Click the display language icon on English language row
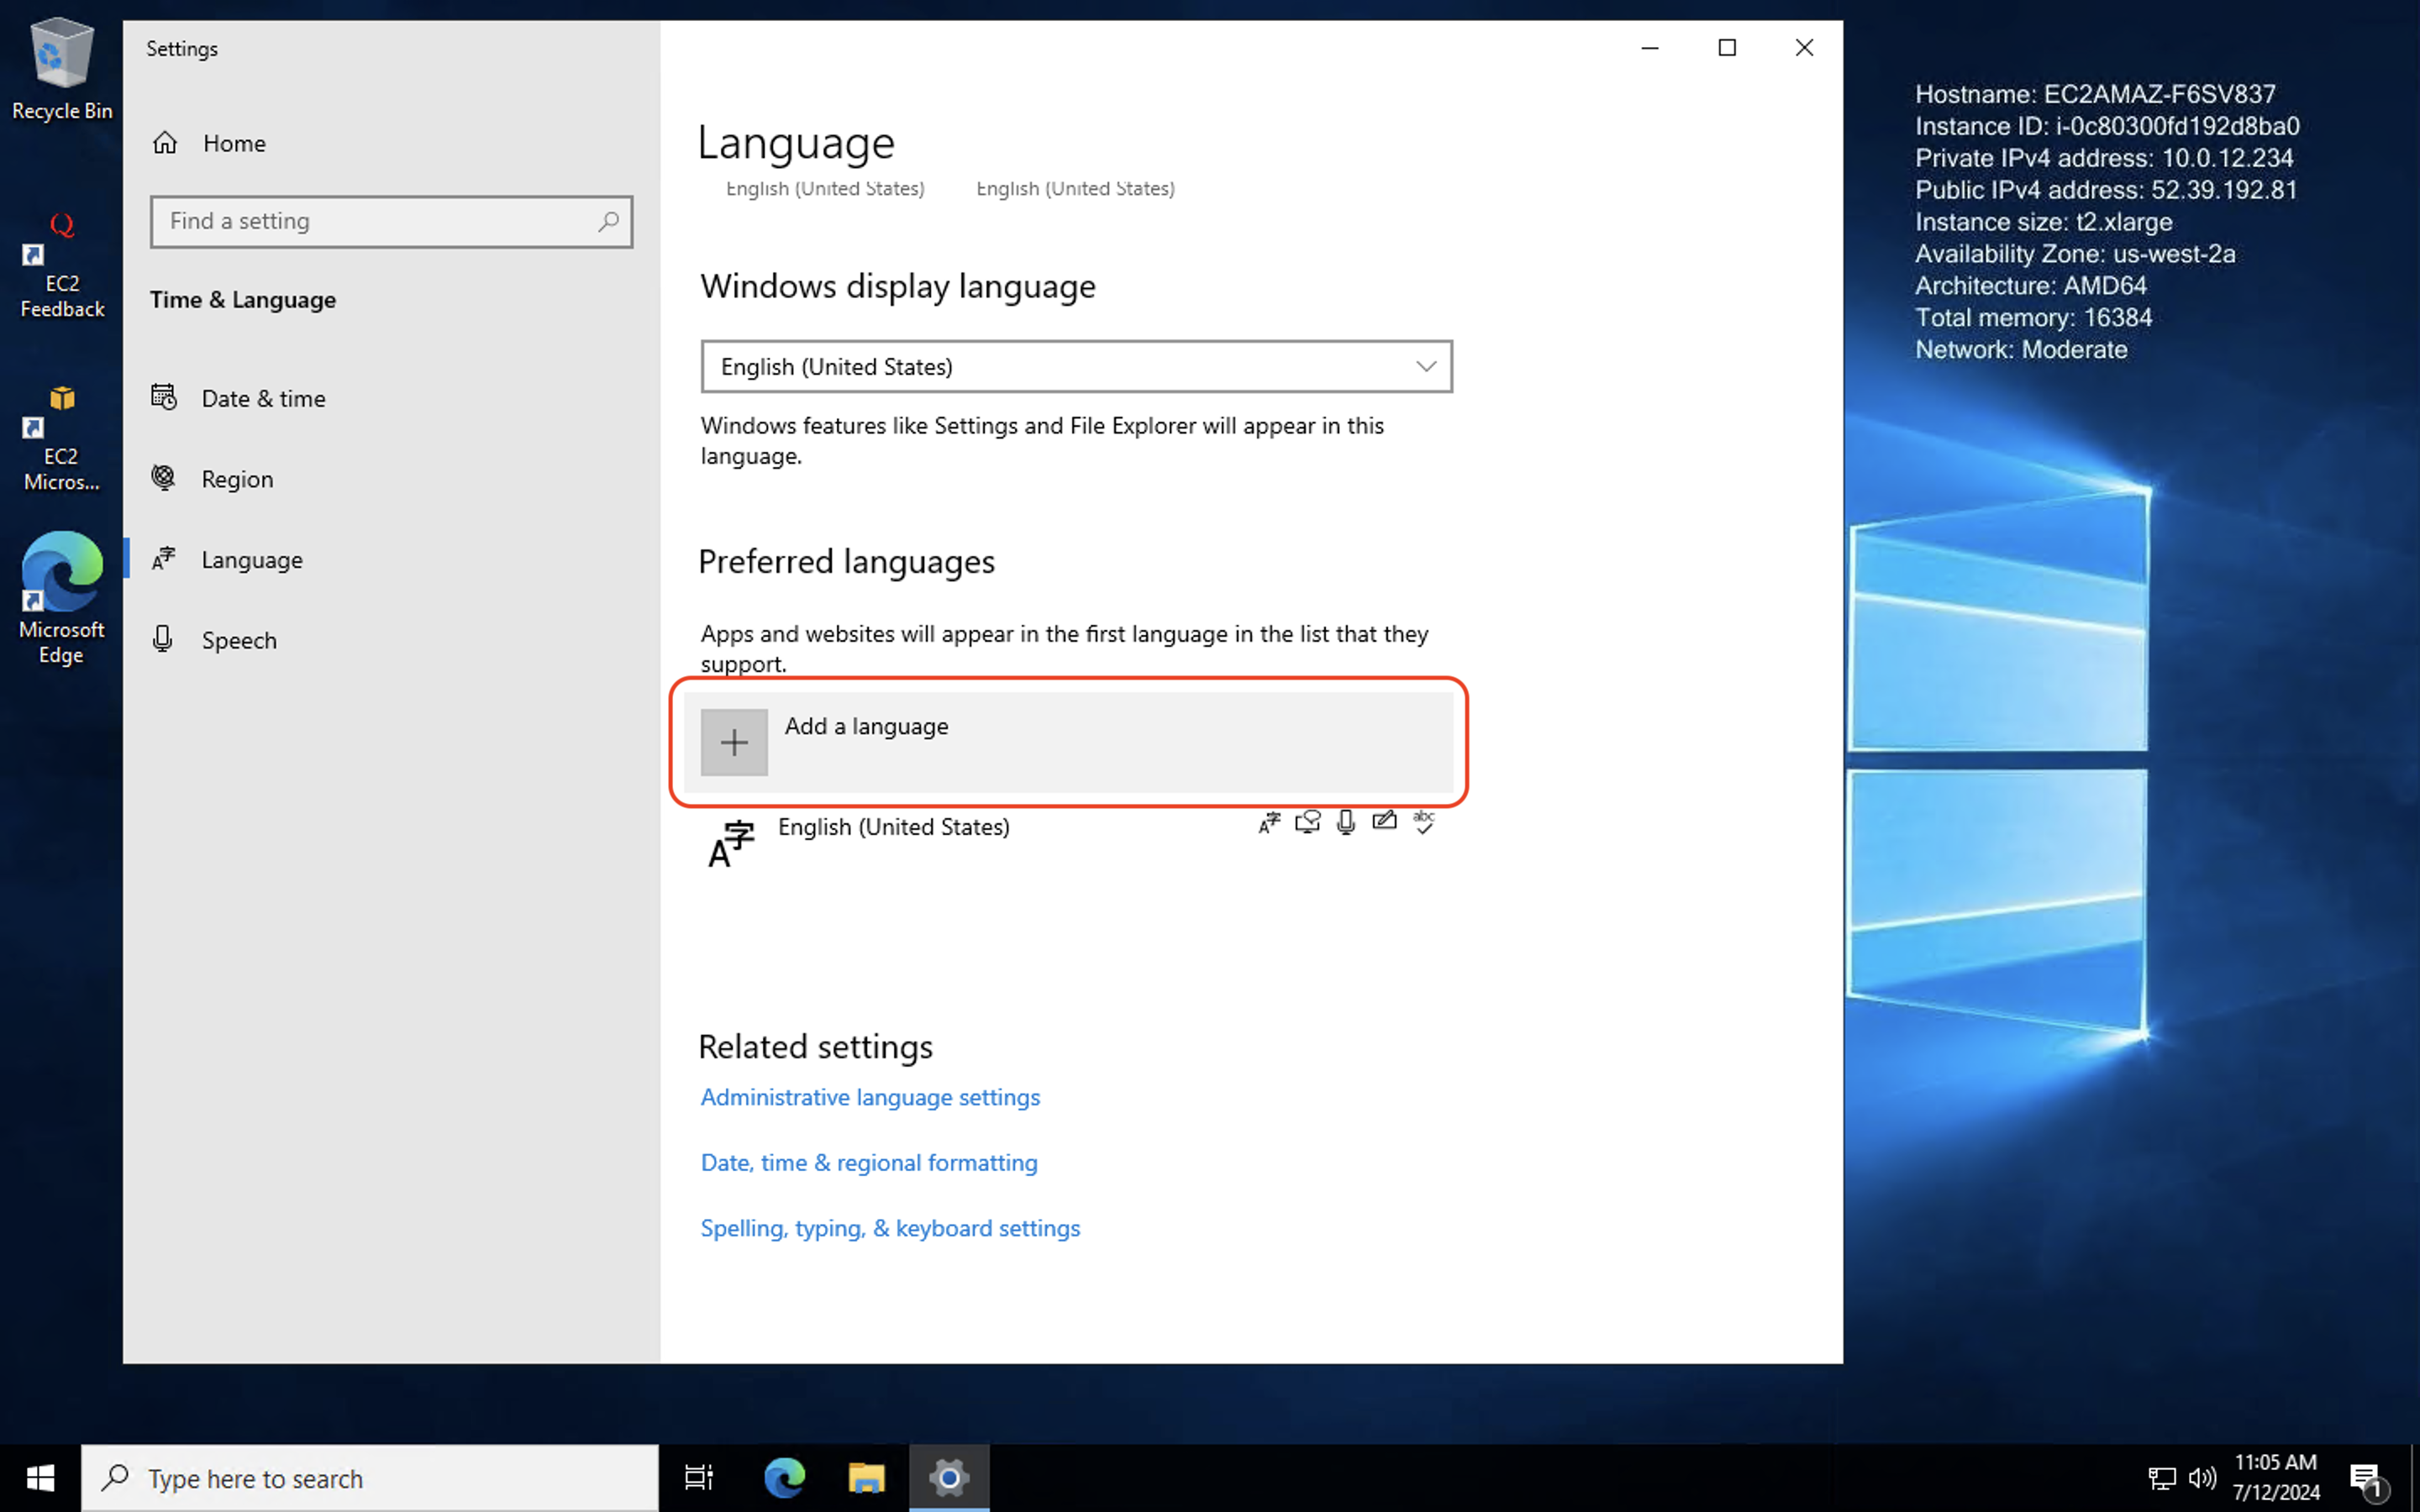This screenshot has width=2420, height=1512. (x=1268, y=822)
